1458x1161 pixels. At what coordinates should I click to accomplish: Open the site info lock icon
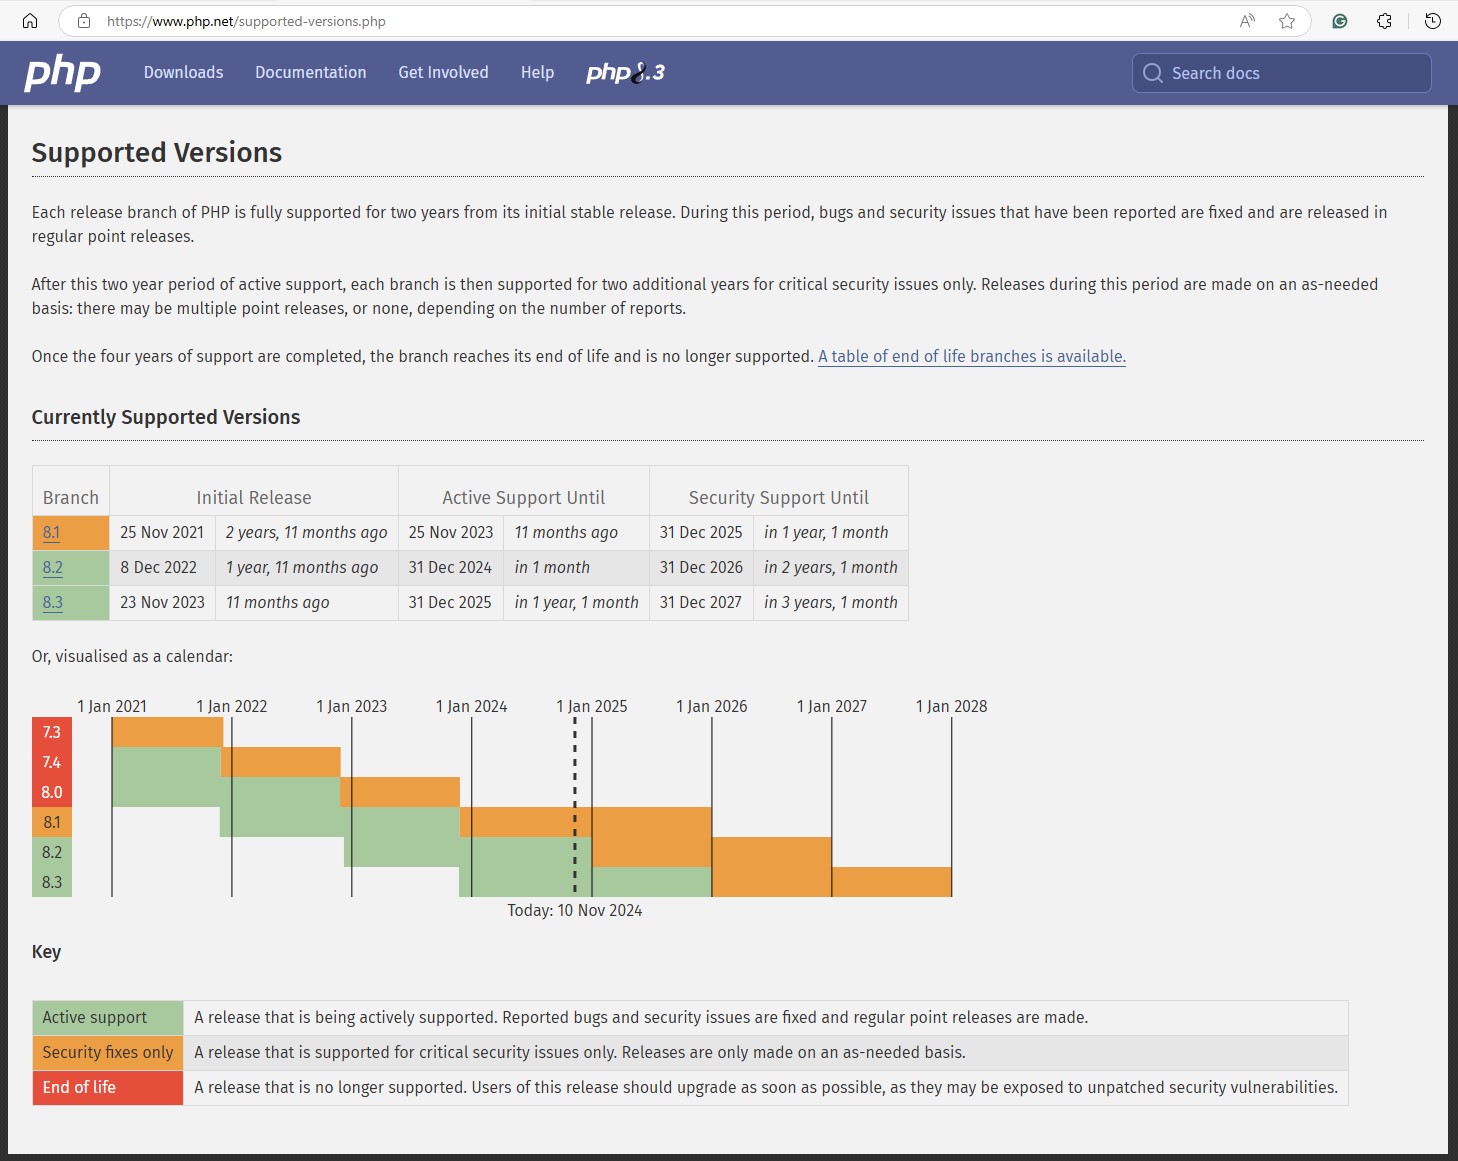tap(84, 21)
